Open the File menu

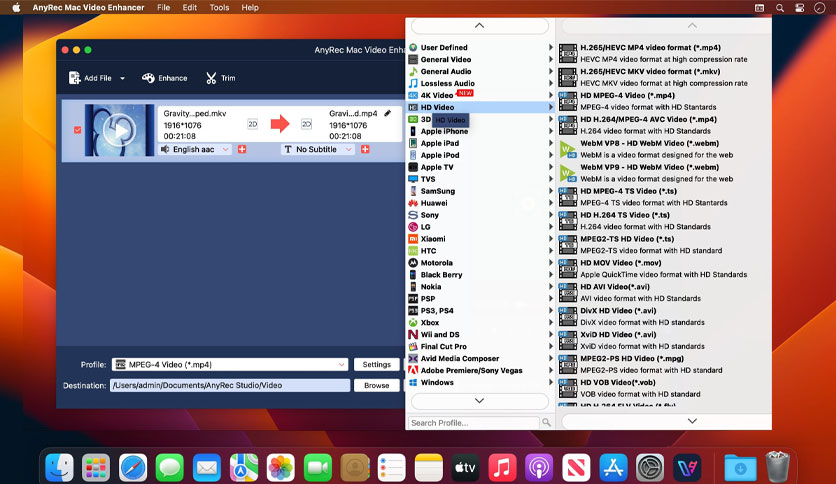164,7
